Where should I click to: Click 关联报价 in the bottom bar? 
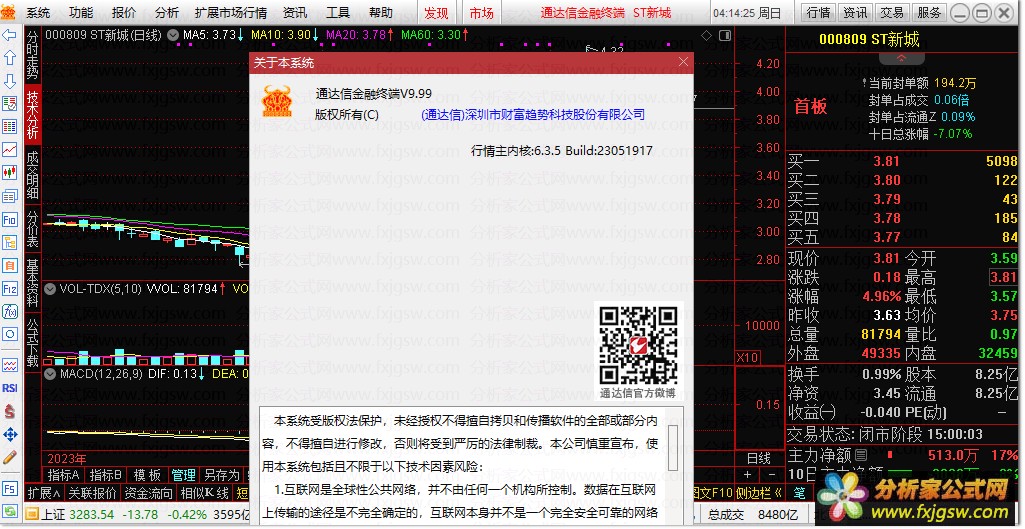pos(93,493)
